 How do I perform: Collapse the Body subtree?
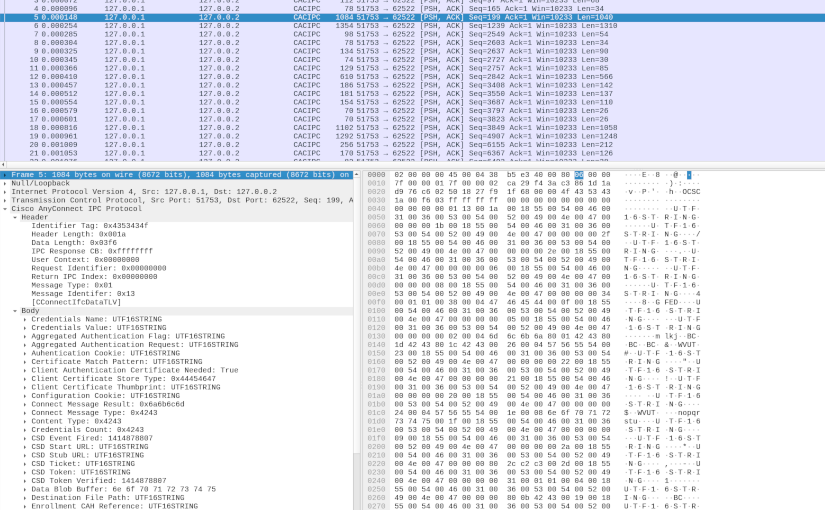tap(15, 311)
